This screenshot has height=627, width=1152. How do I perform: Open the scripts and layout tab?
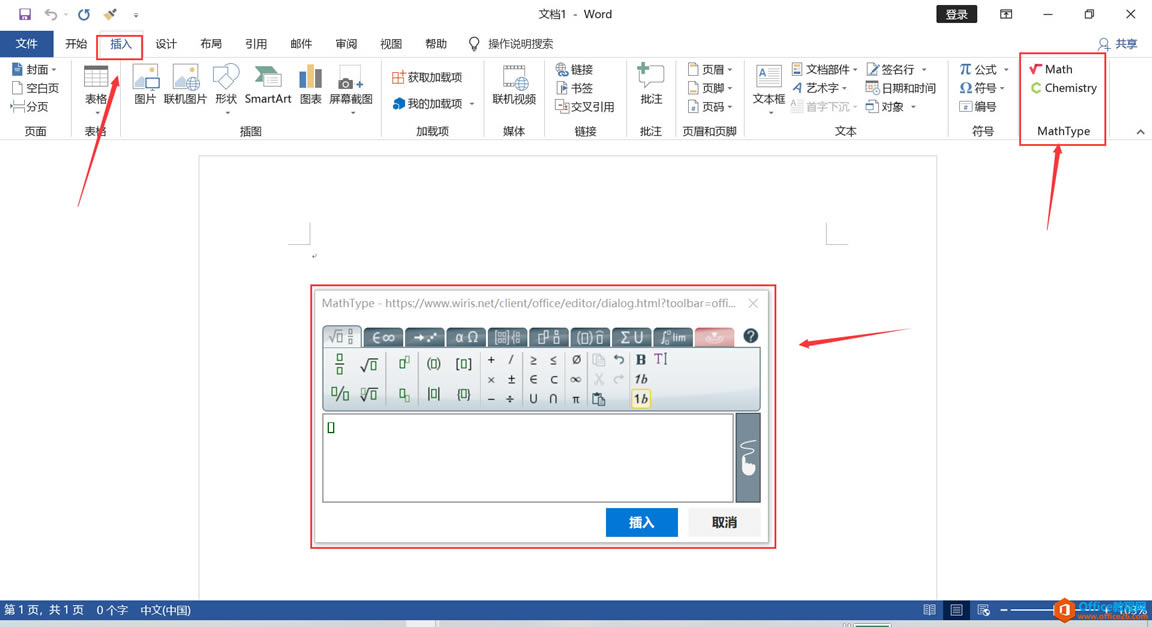tap(549, 337)
